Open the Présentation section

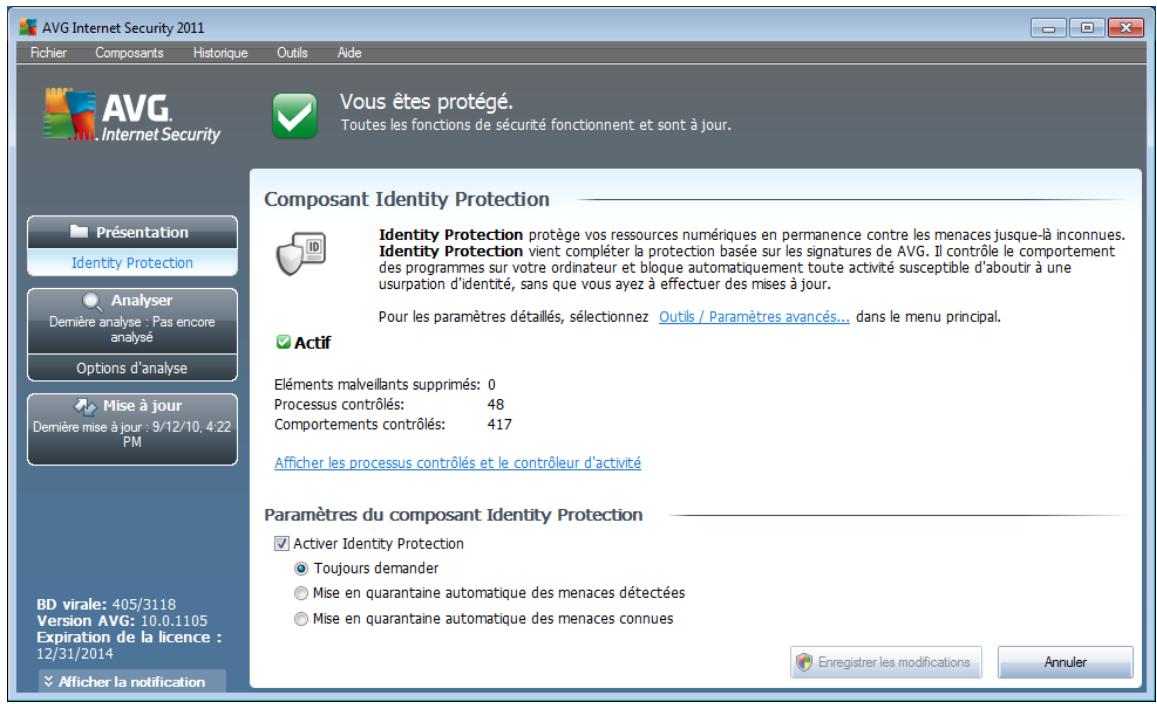point(132,232)
